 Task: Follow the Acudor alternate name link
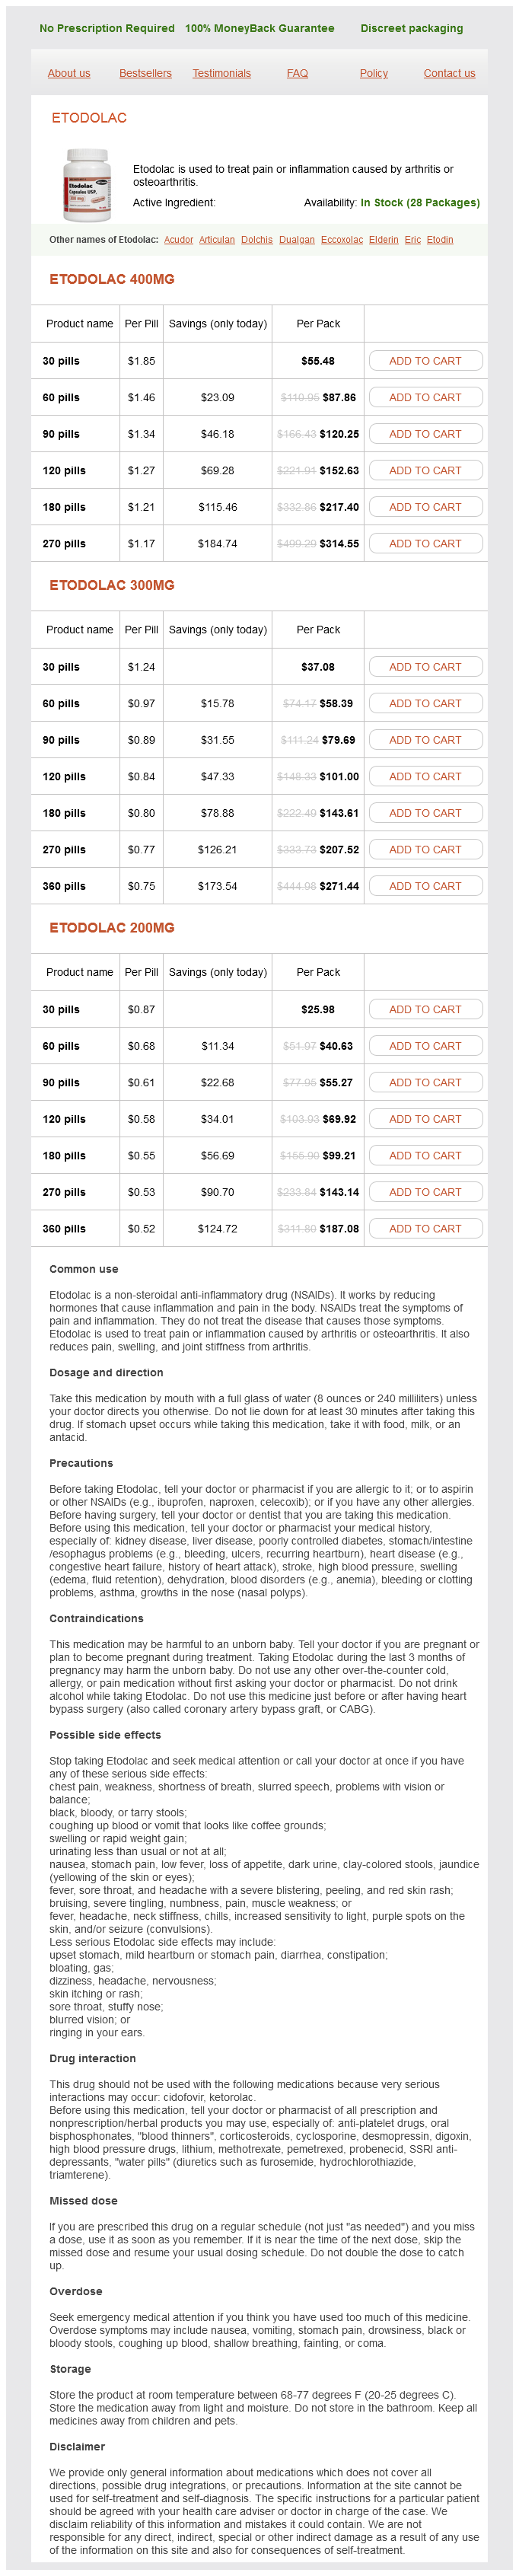pos(178,240)
